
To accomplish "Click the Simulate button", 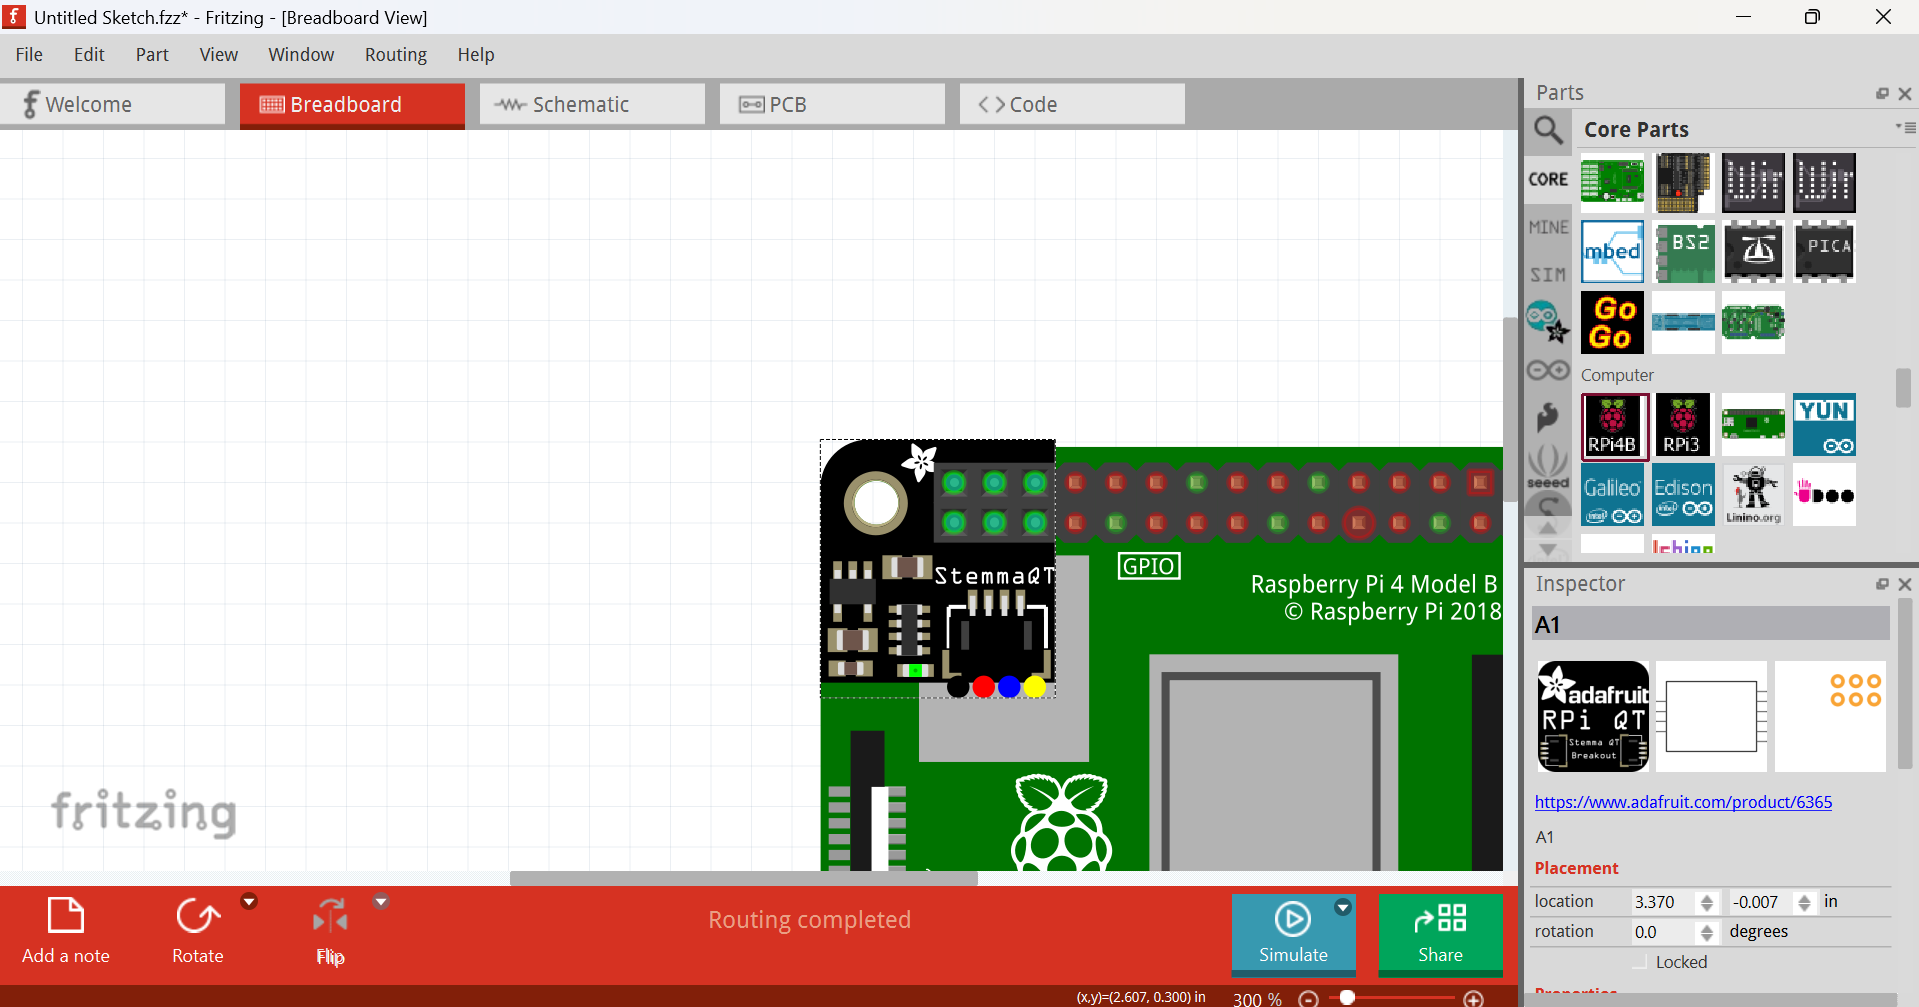I will click(1293, 934).
